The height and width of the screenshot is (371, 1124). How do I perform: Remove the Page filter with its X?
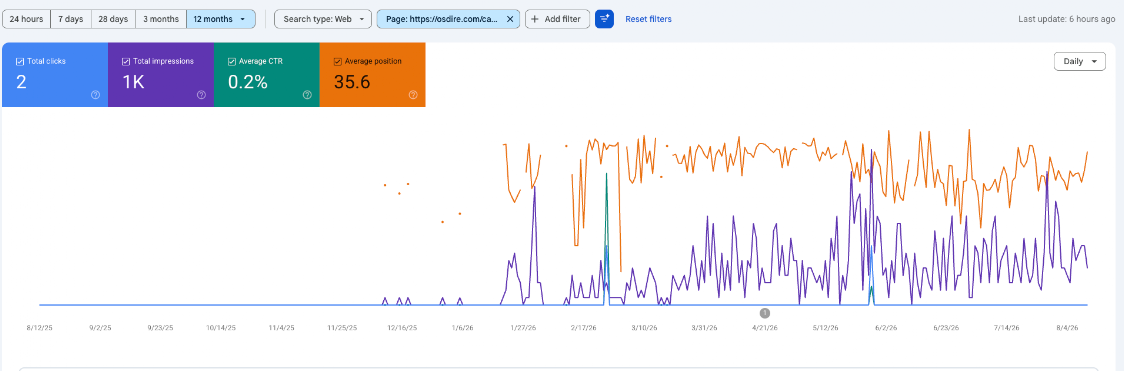(510, 19)
